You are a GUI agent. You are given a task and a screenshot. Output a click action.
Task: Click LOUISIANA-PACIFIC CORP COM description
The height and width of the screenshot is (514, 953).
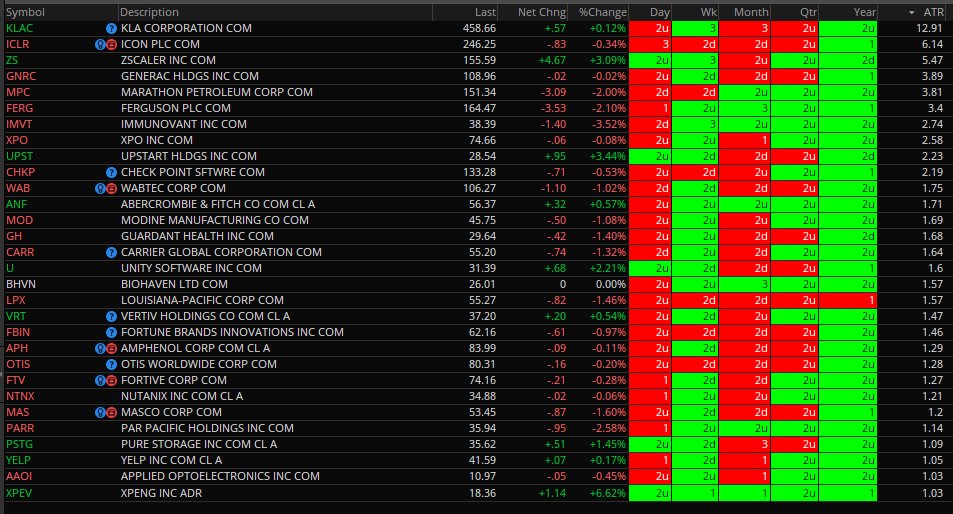click(202, 300)
